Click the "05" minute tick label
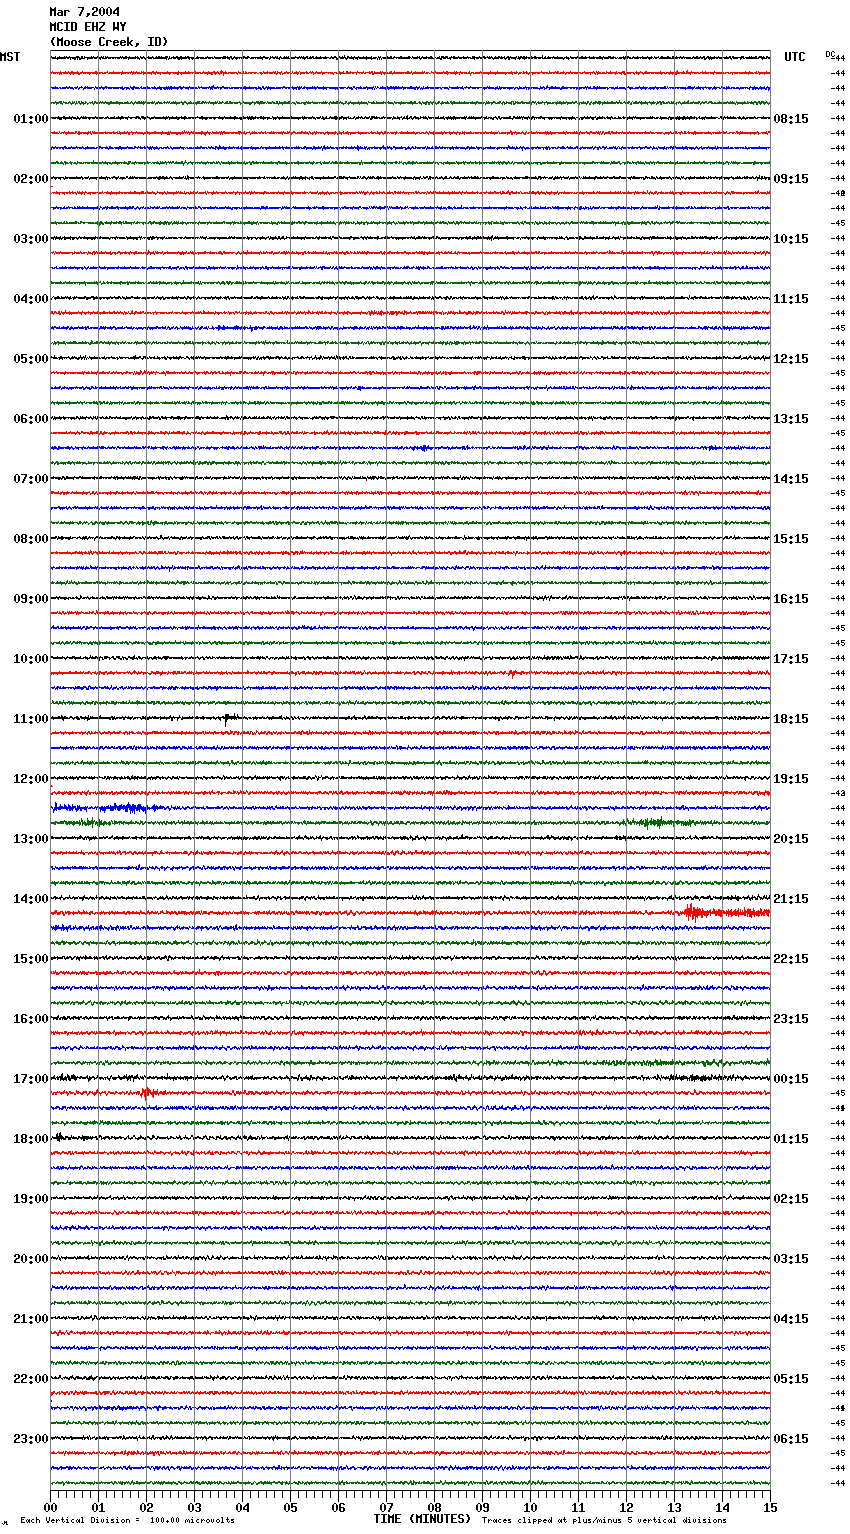The width and height of the screenshot is (850, 1534). [290, 1507]
